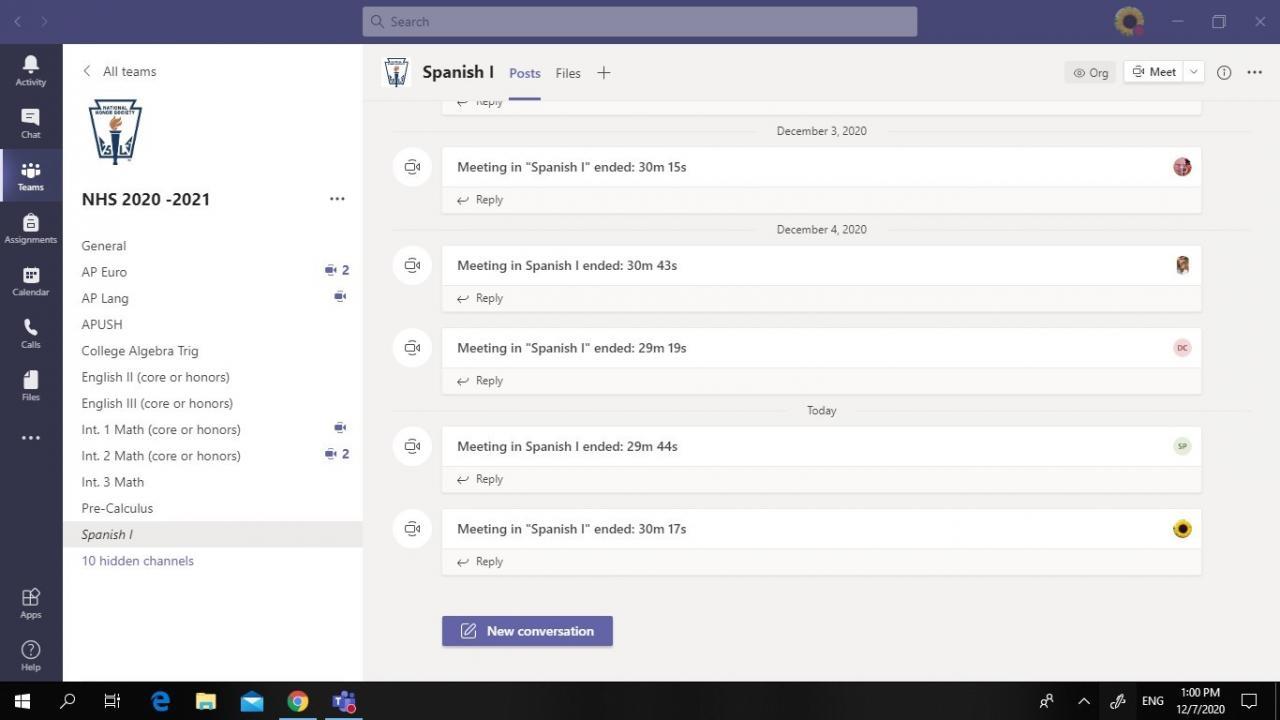The image size is (1280, 720).
Task: Switch the ENG input language
Action: point(1153,701)
